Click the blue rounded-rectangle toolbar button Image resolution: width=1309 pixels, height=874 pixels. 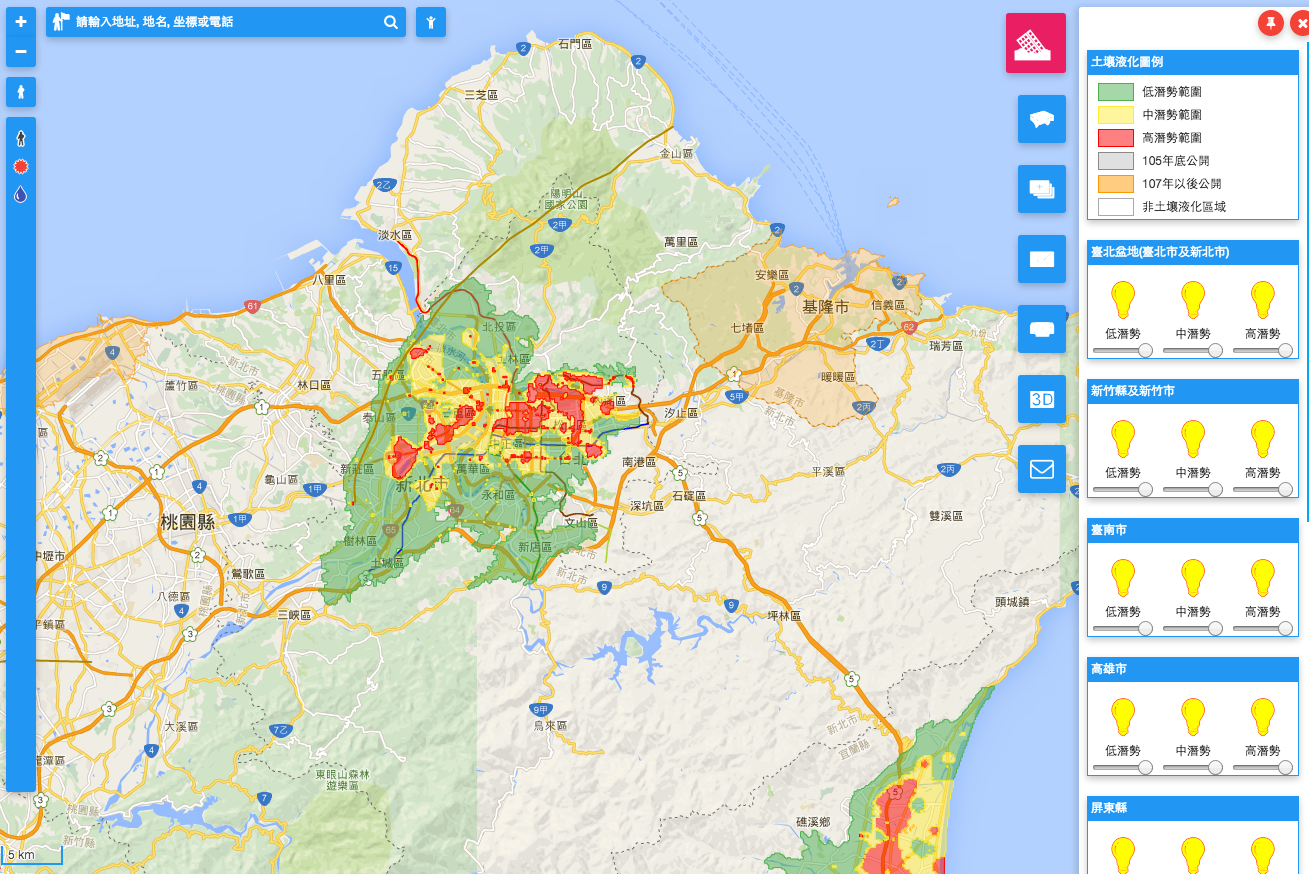click(x=1042, y=329)
